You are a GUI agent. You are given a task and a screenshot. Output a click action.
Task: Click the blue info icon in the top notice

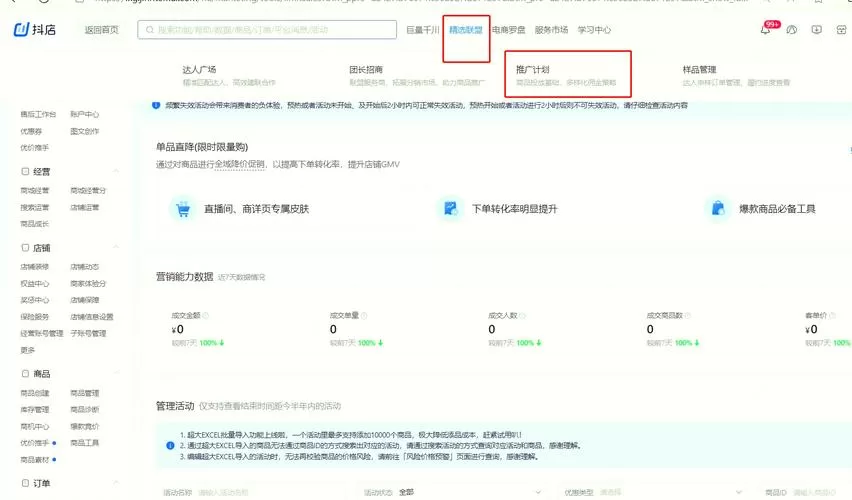(x=156, y=105)
